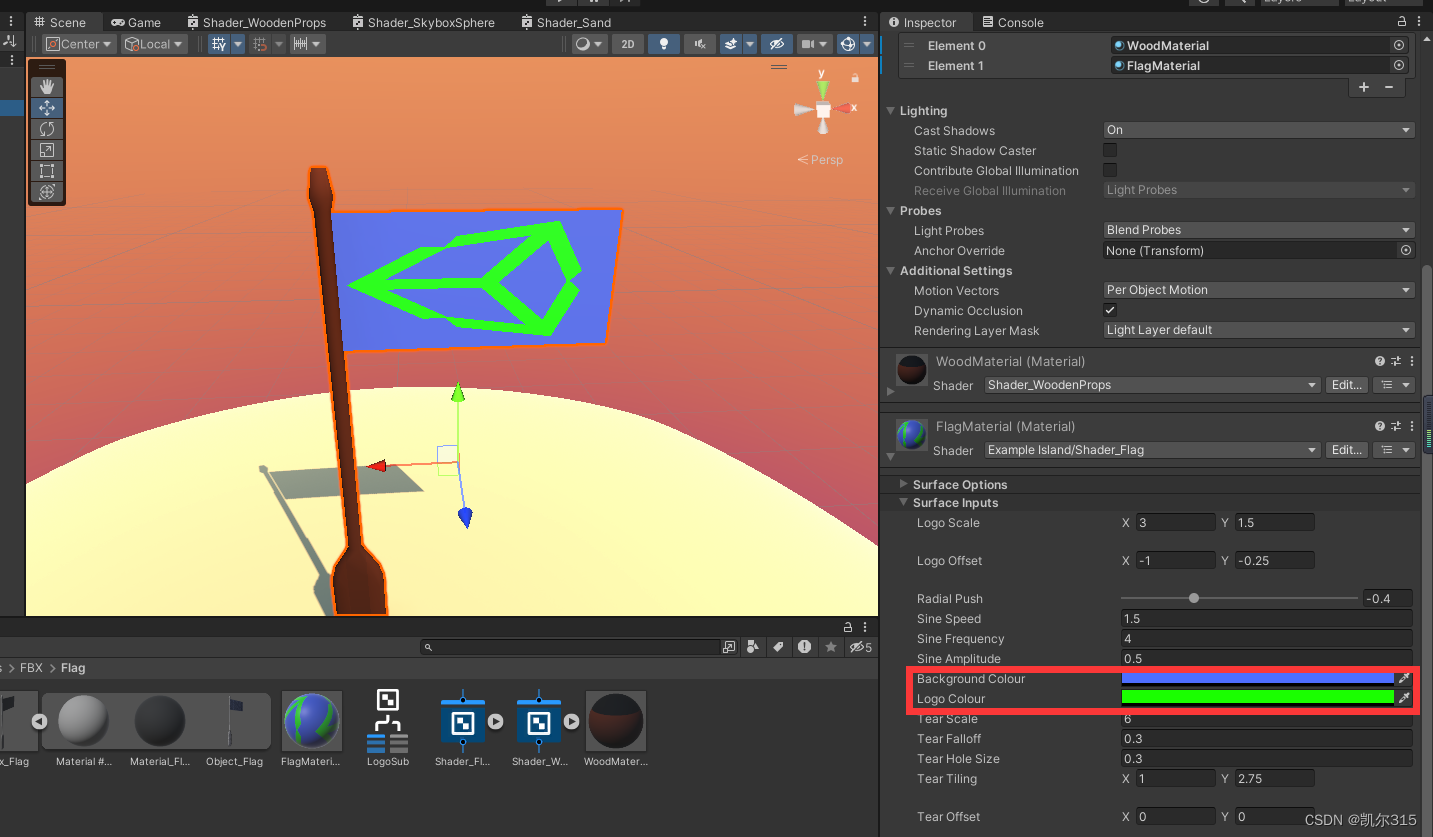Open FlagMaterial help icon
This screenshot has height=837, width=1433.
(x=1380, y=426)
